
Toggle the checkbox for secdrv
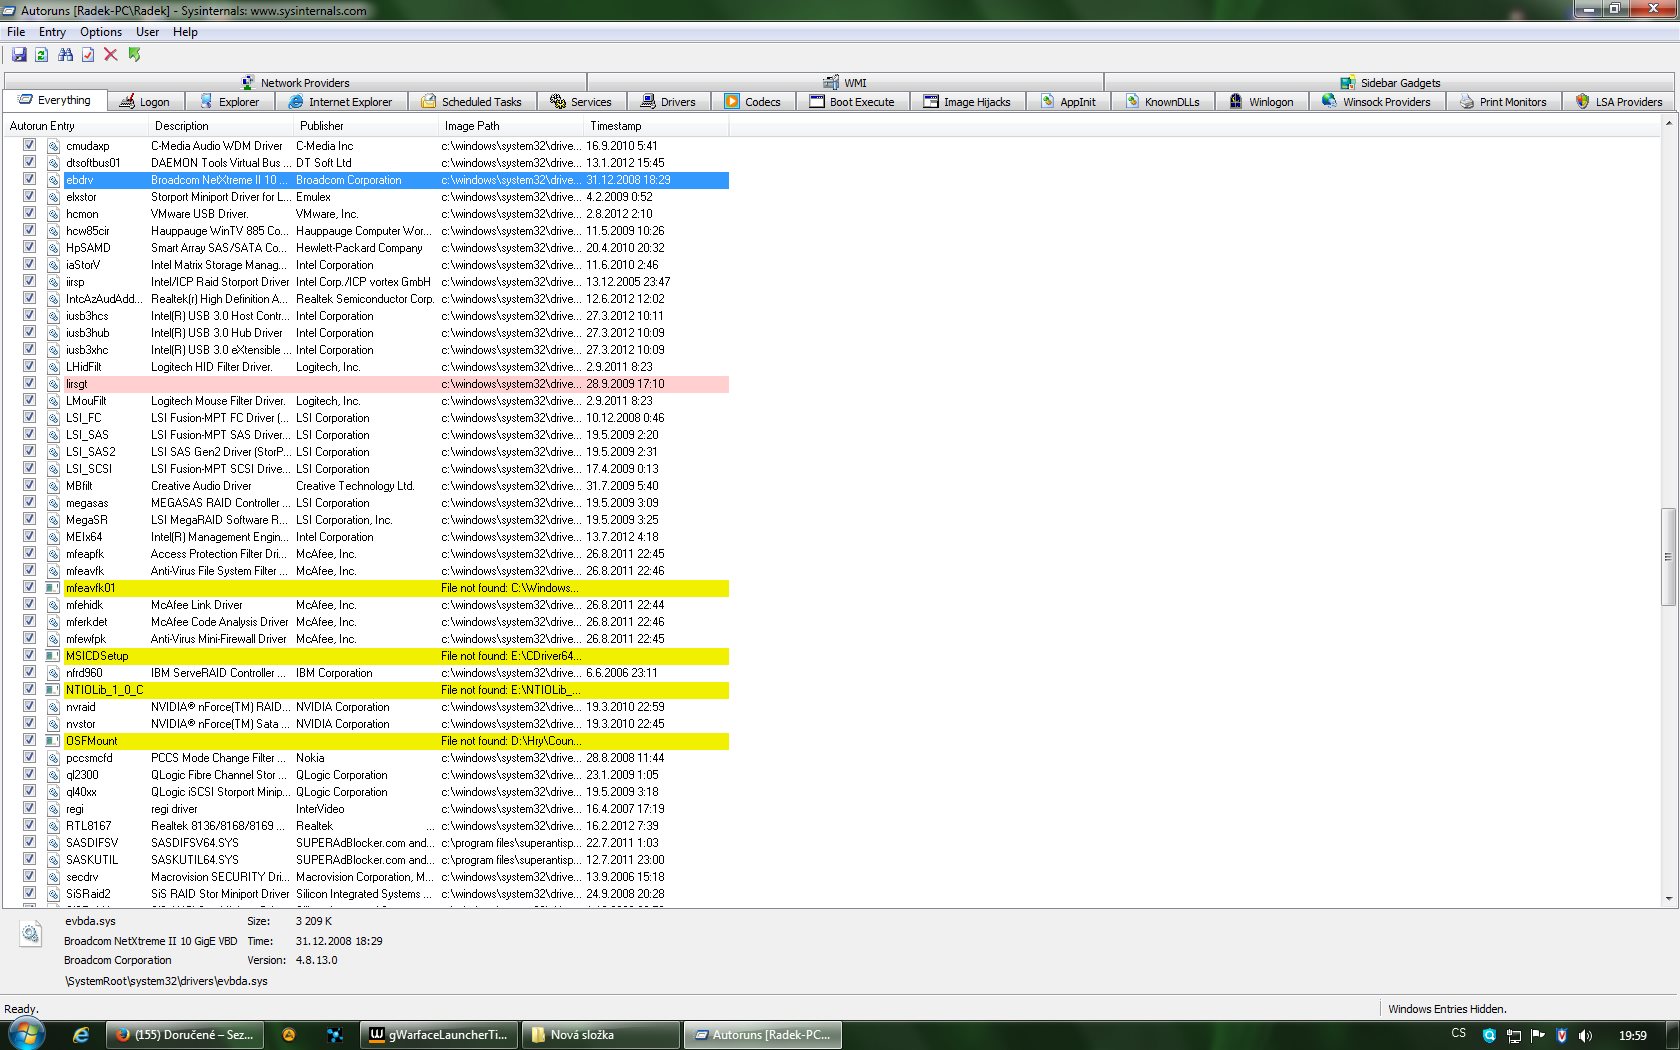click(29, 876)
